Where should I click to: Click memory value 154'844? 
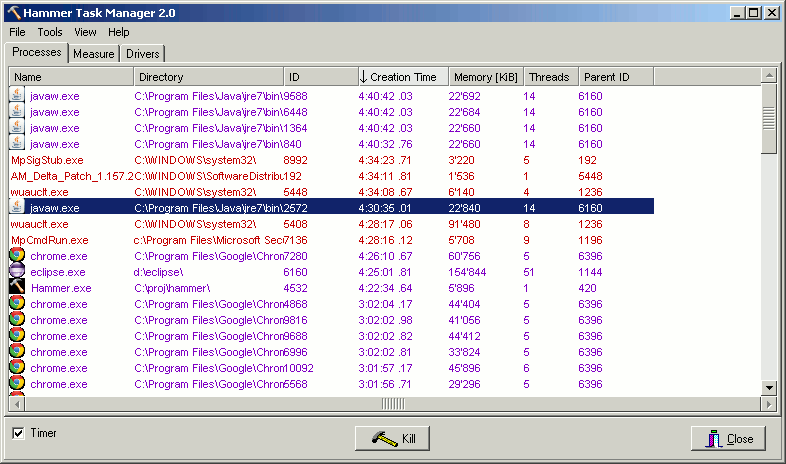467,273
